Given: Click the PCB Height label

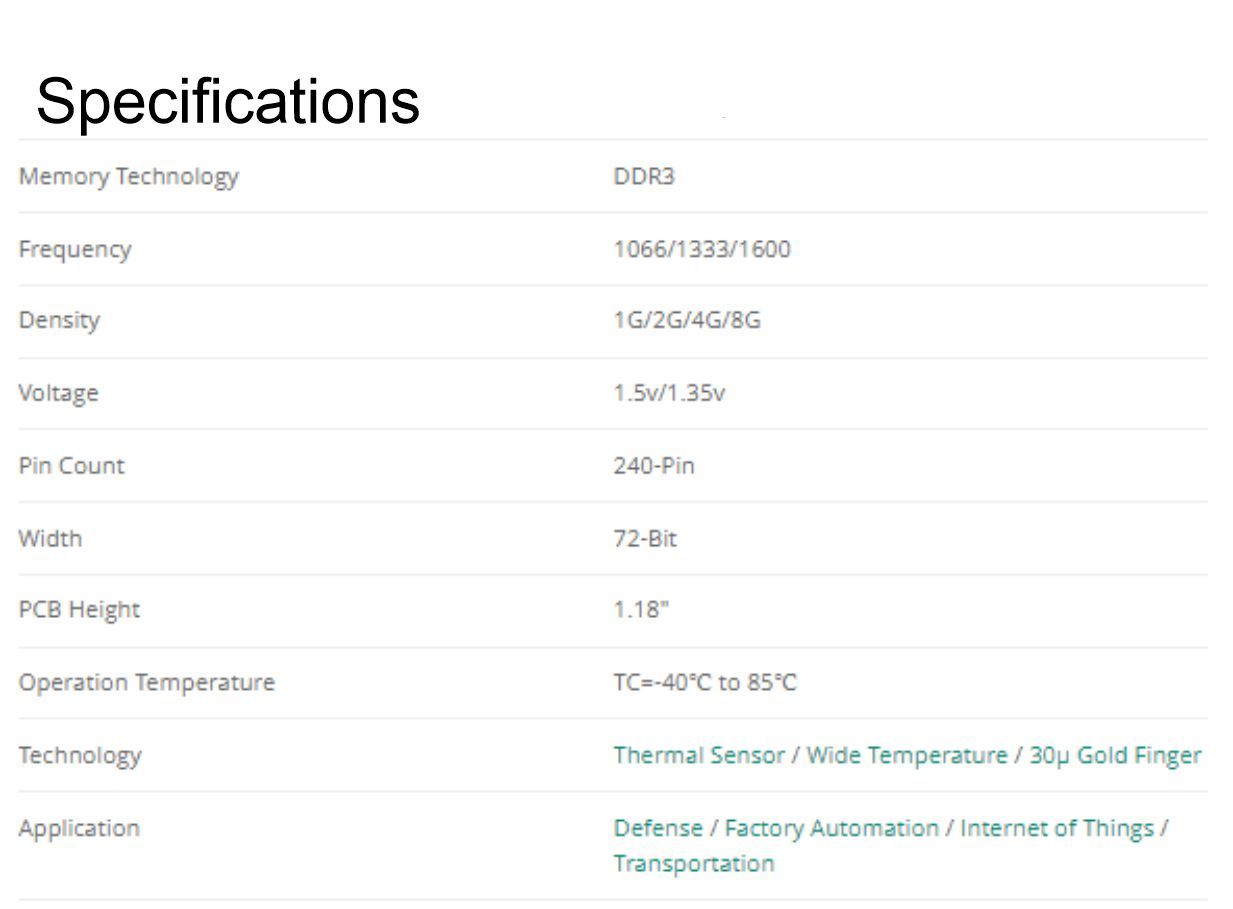Looking at the screenshot, I should 79,610.
